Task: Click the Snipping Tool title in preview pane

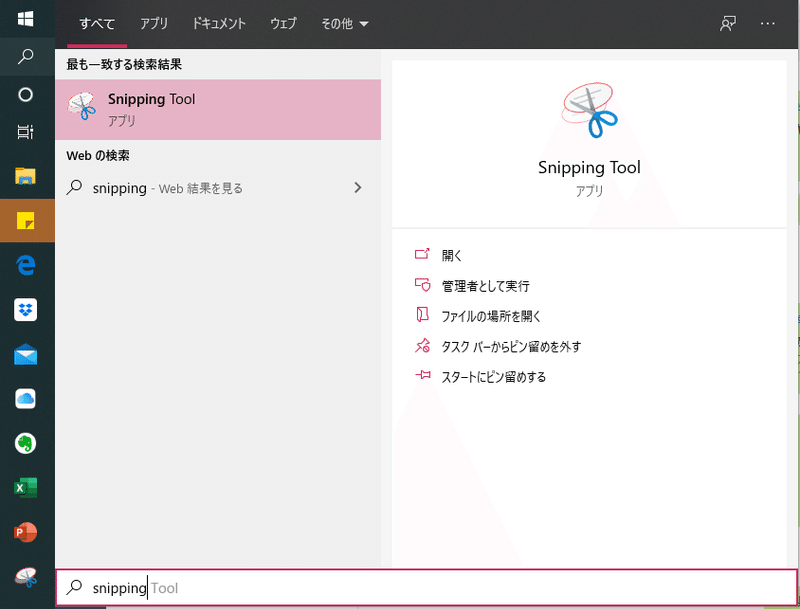Action: [x=589, y=167]
